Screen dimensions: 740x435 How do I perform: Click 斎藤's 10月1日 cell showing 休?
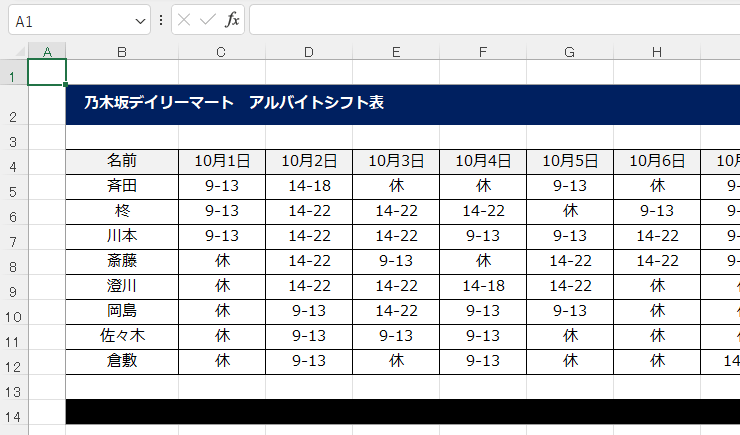(x=222, y=262)
